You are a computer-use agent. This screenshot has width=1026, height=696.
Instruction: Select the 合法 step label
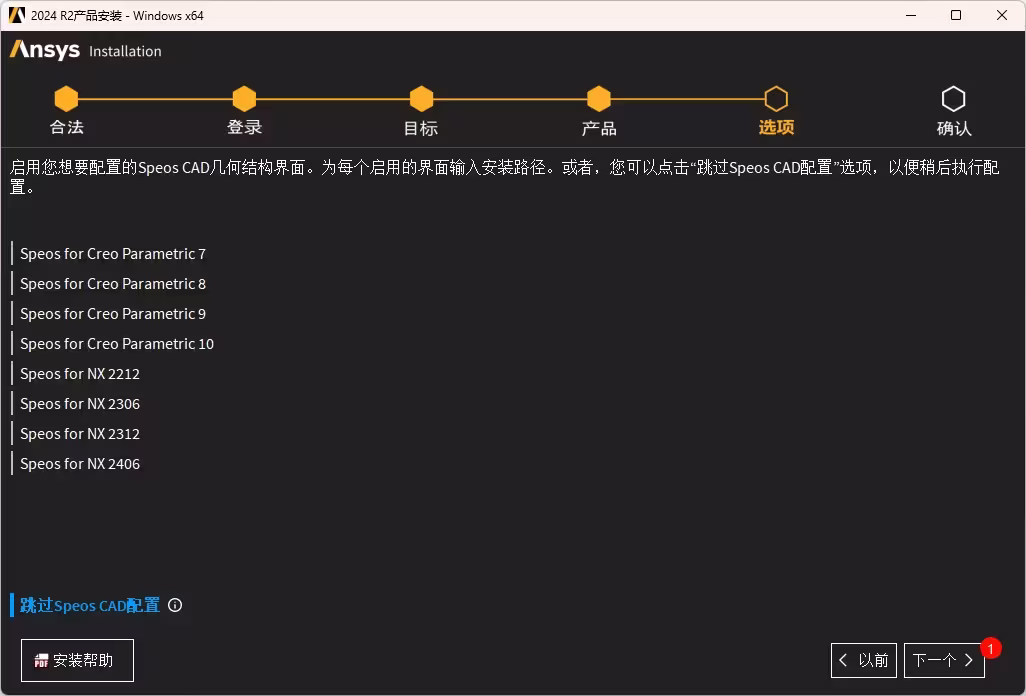67,128
